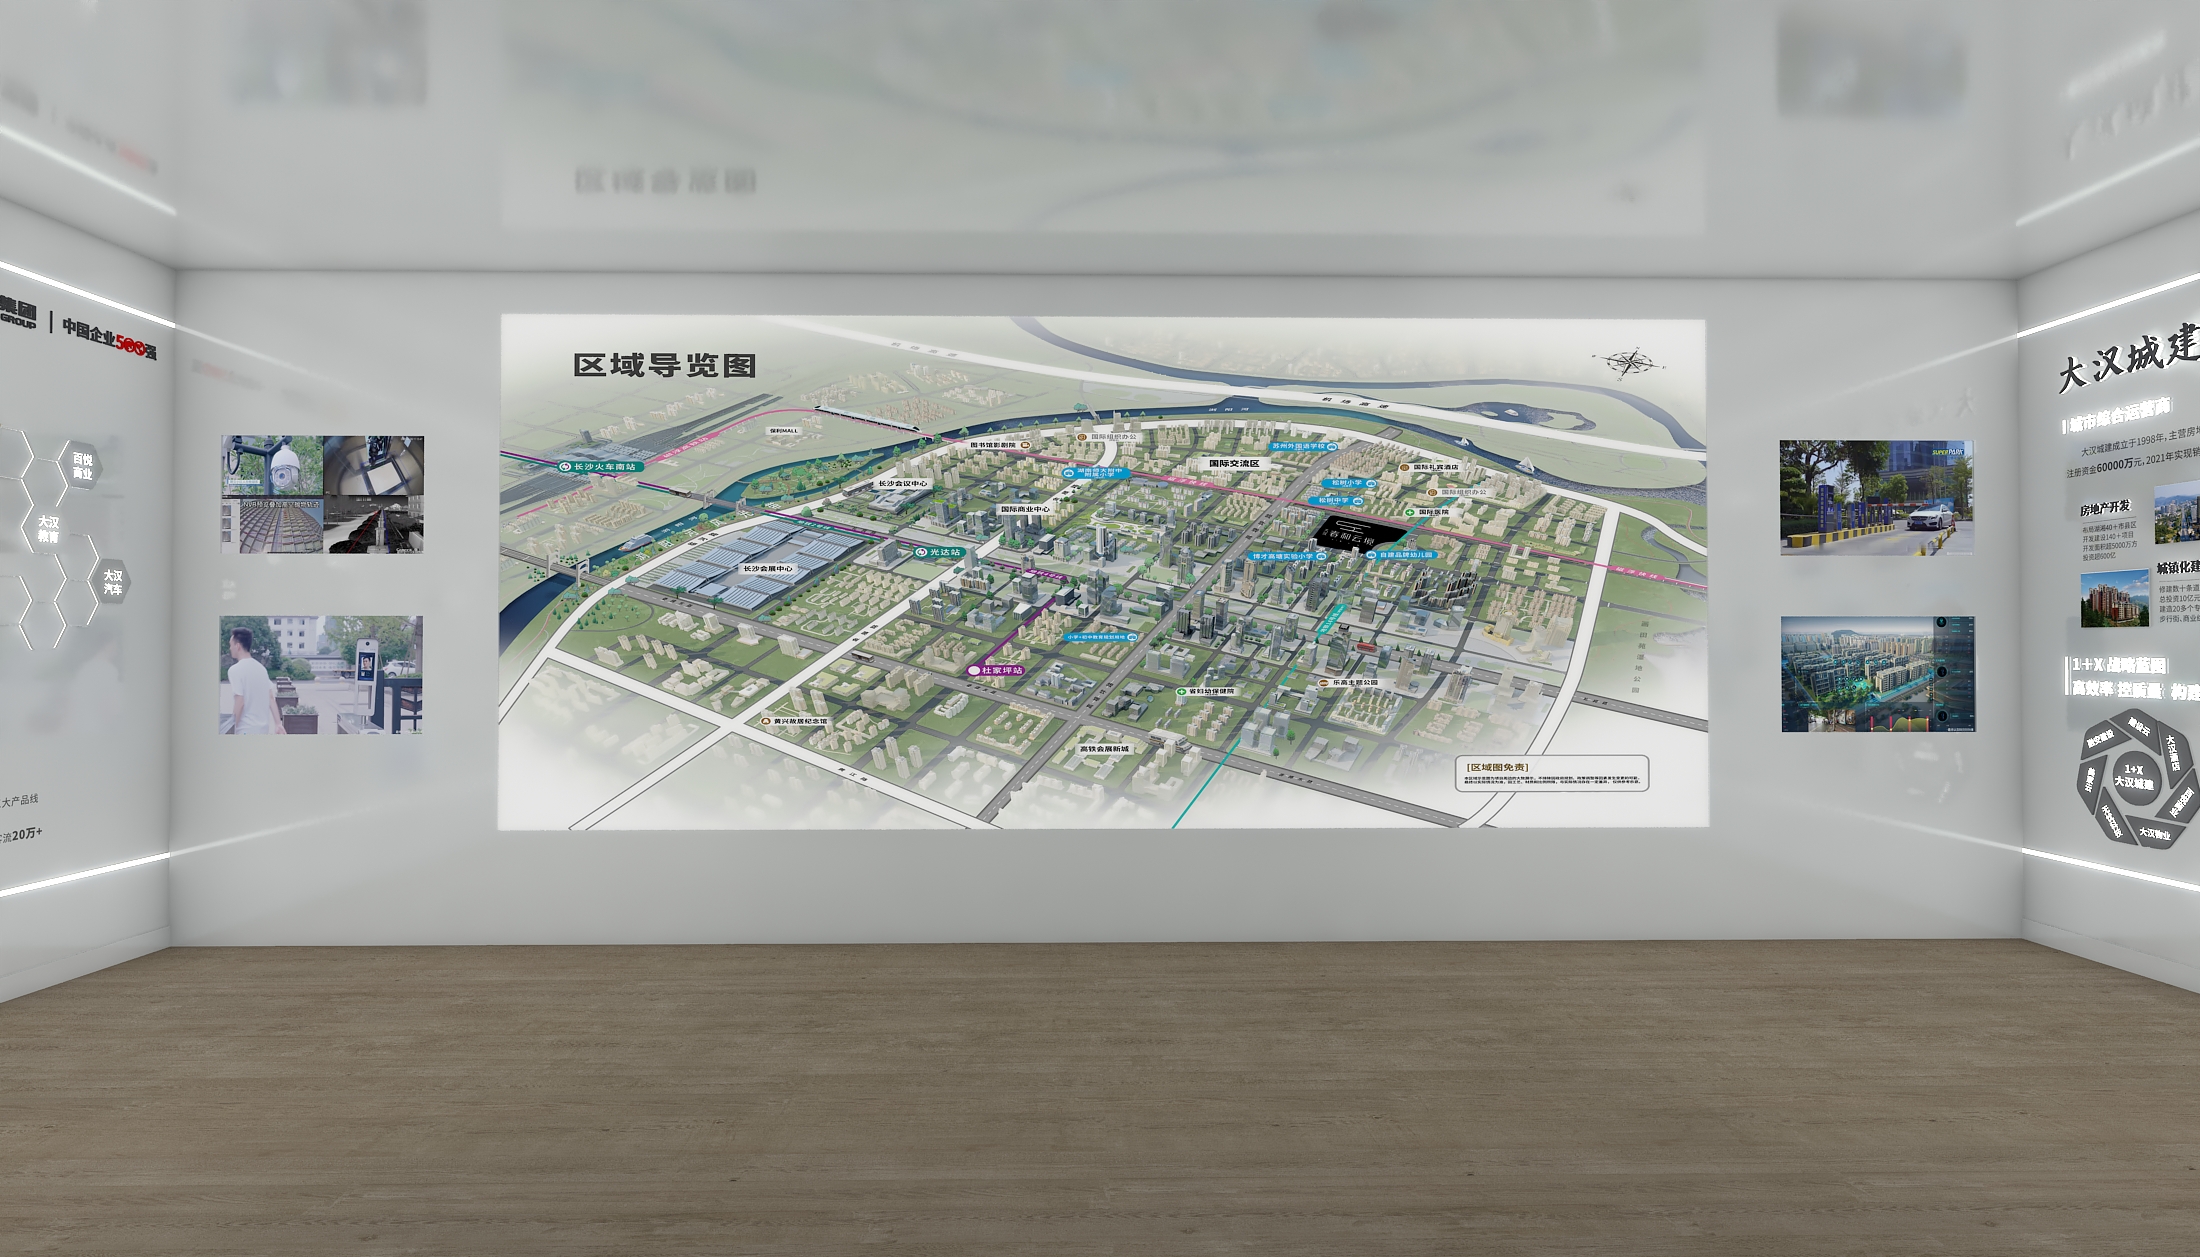
Task: Select the 杜家坪站 purple station marker
Action: [996, 670]
